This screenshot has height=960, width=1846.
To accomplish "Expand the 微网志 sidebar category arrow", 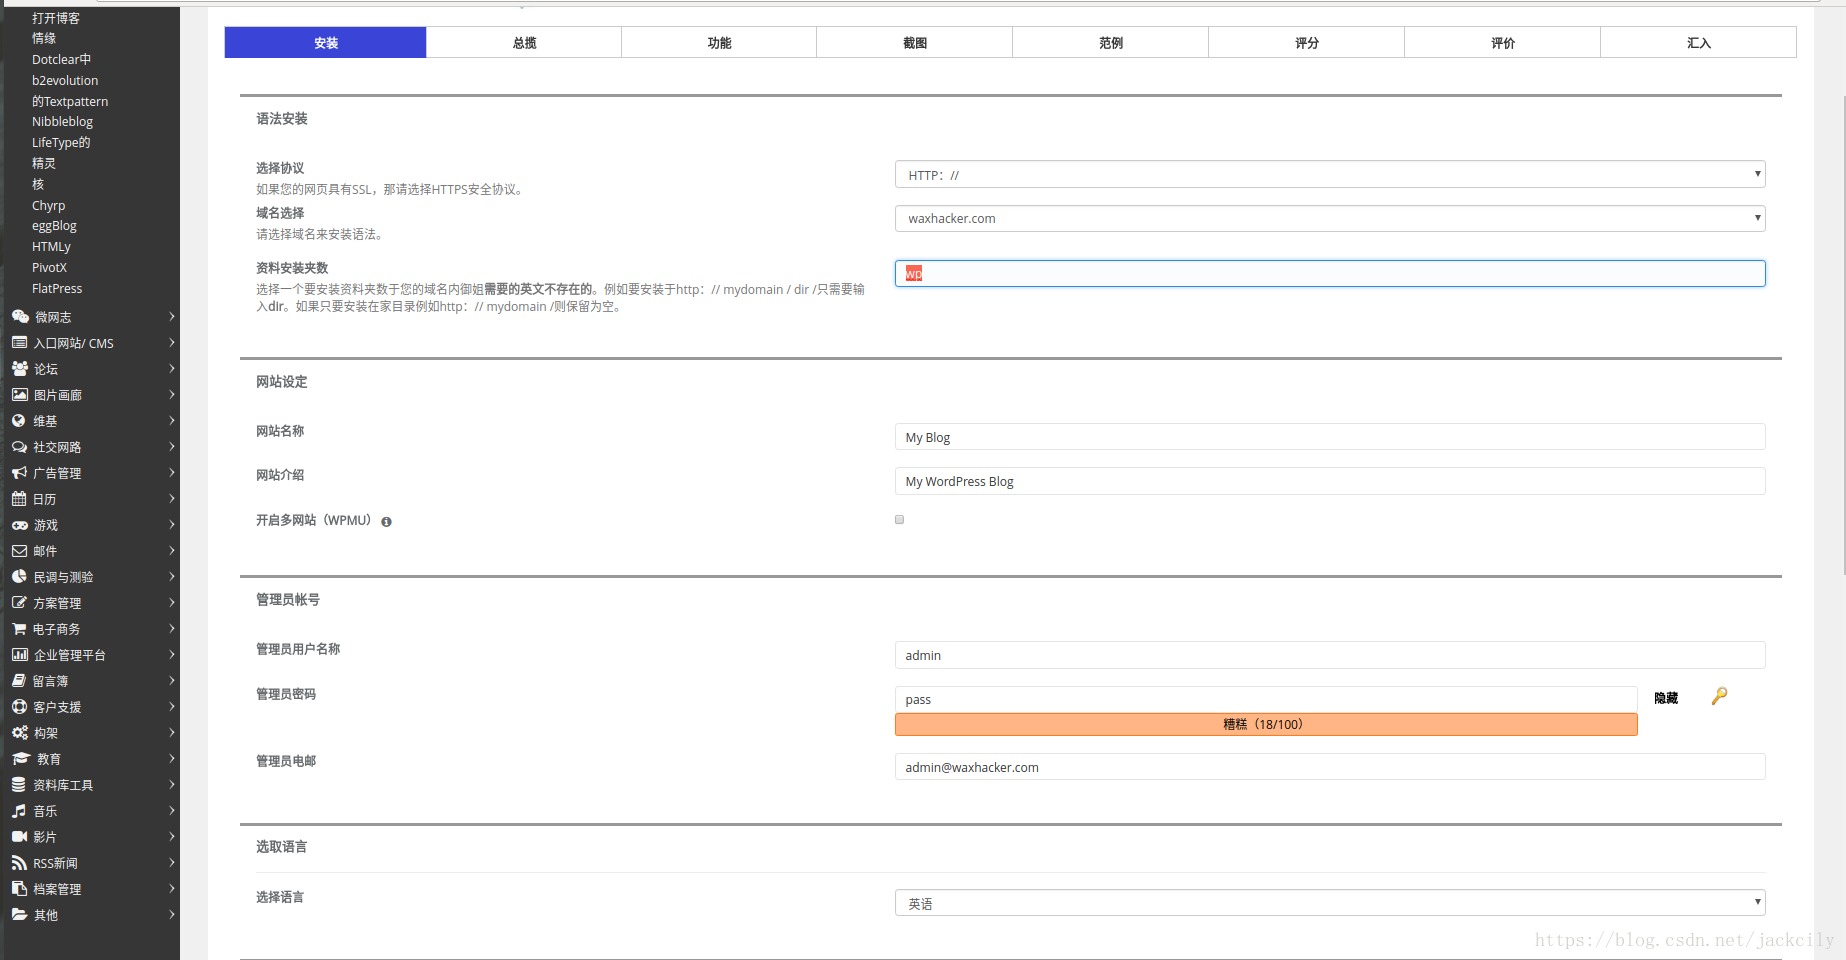I will click(x=172, y=317).
